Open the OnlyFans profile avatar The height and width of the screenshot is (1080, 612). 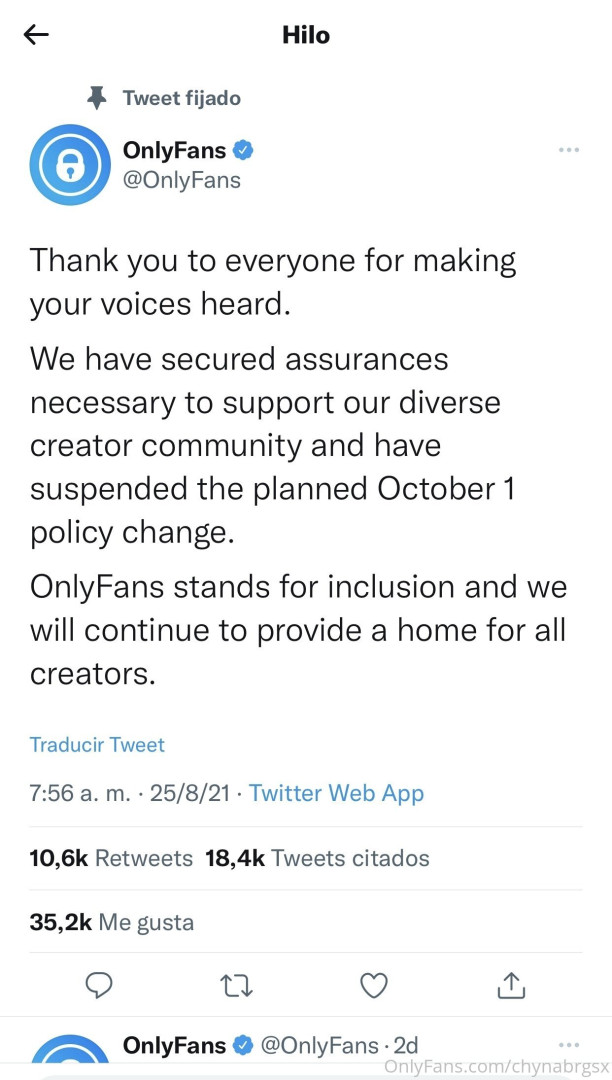point(69,165)
